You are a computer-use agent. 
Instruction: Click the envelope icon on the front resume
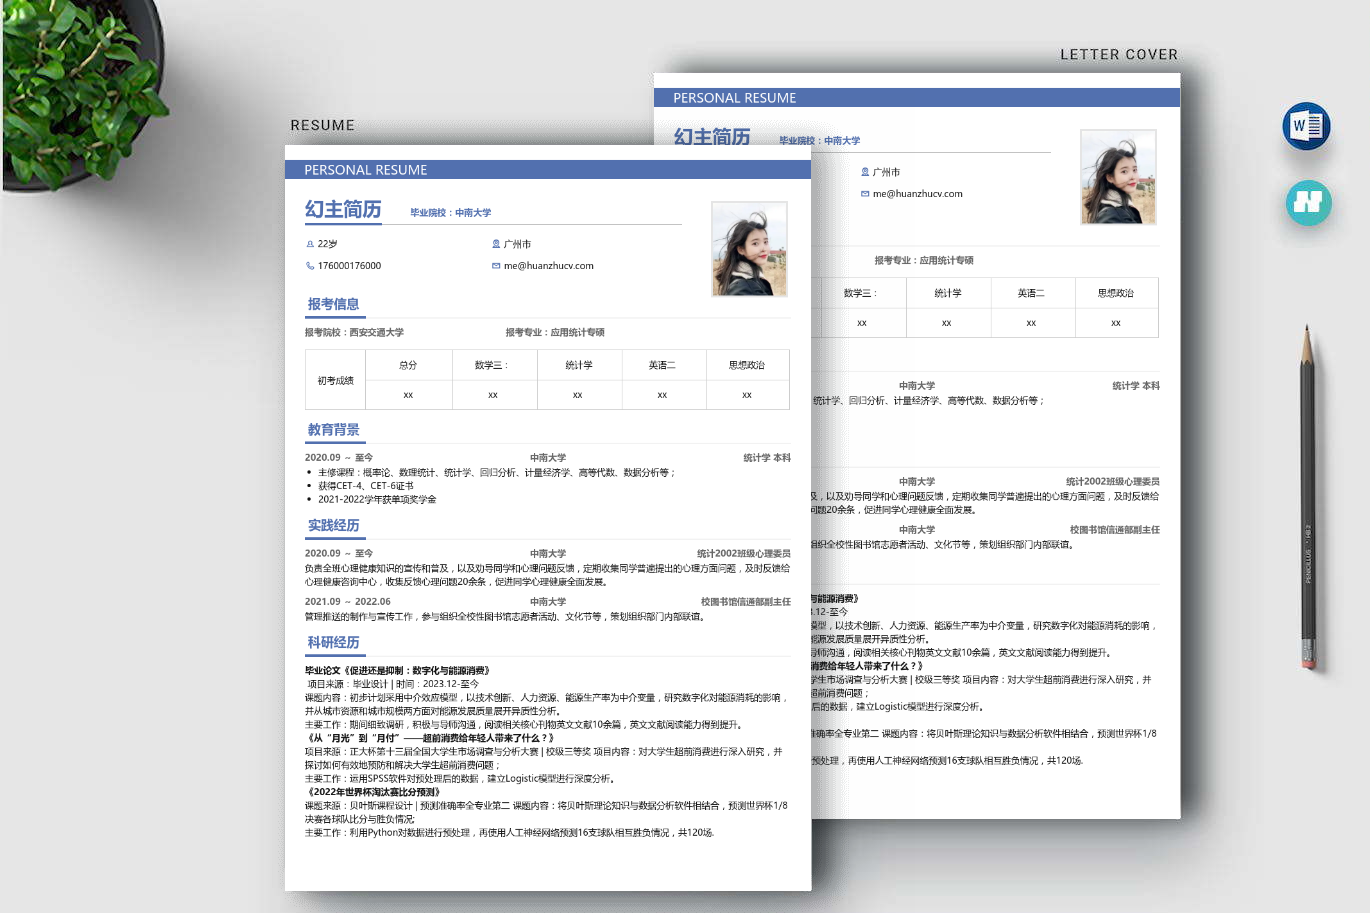click(496, 266)
